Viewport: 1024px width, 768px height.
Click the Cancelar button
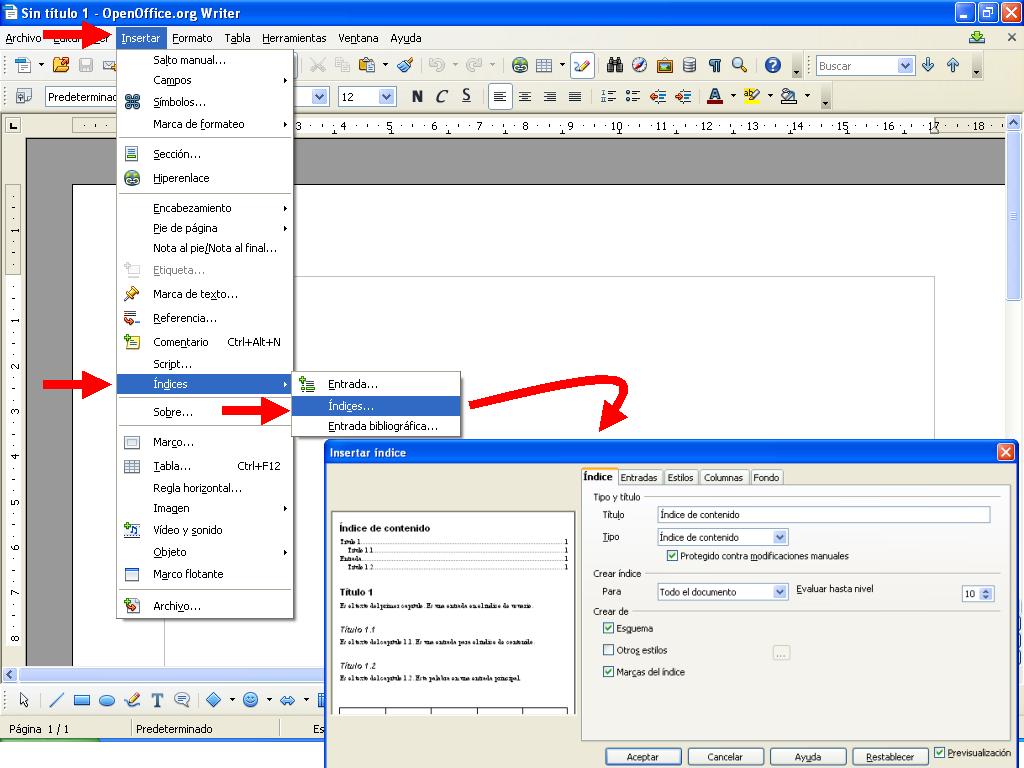click(725, 757)
